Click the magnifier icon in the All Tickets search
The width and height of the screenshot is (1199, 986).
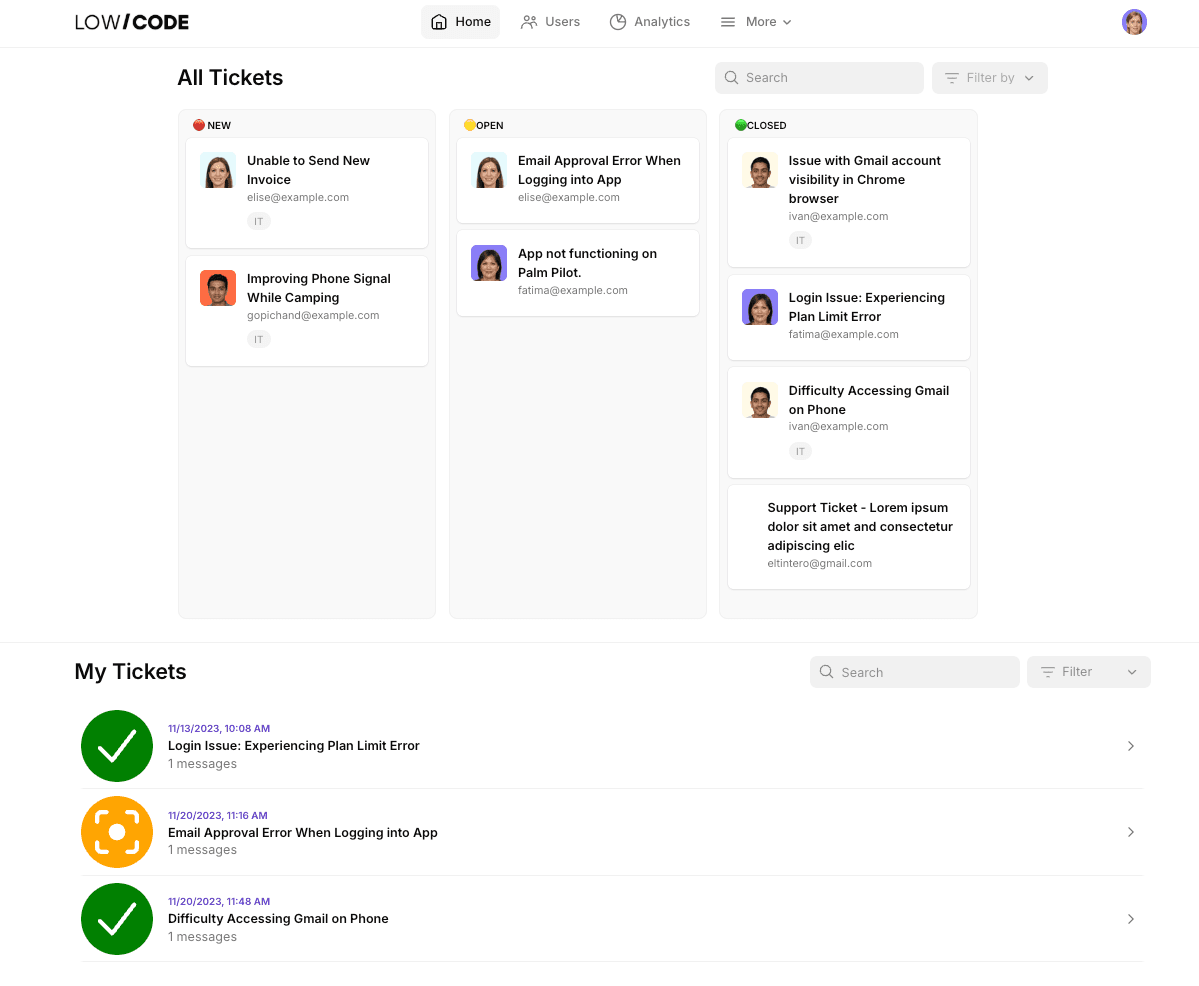[x=731, y=77]
